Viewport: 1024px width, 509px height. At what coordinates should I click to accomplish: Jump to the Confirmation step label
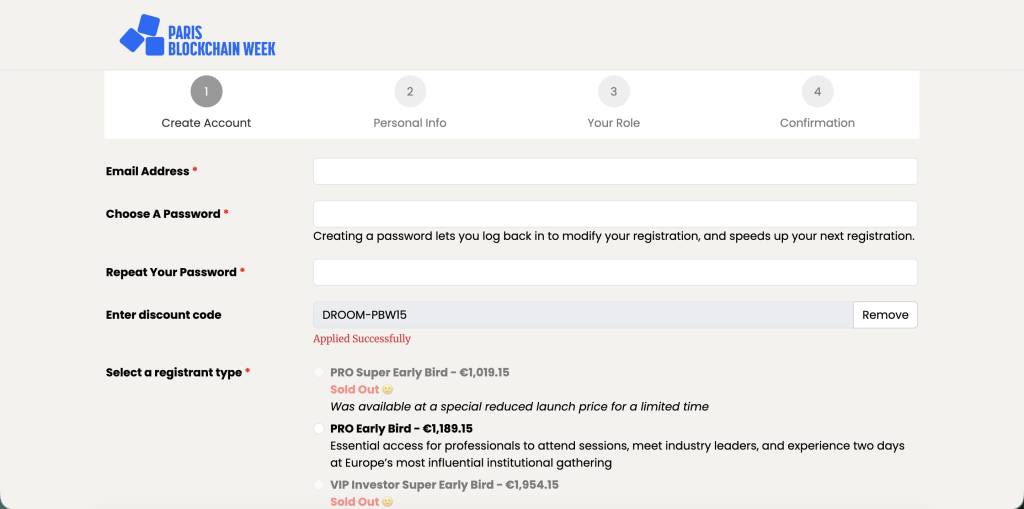pos(817,123)
